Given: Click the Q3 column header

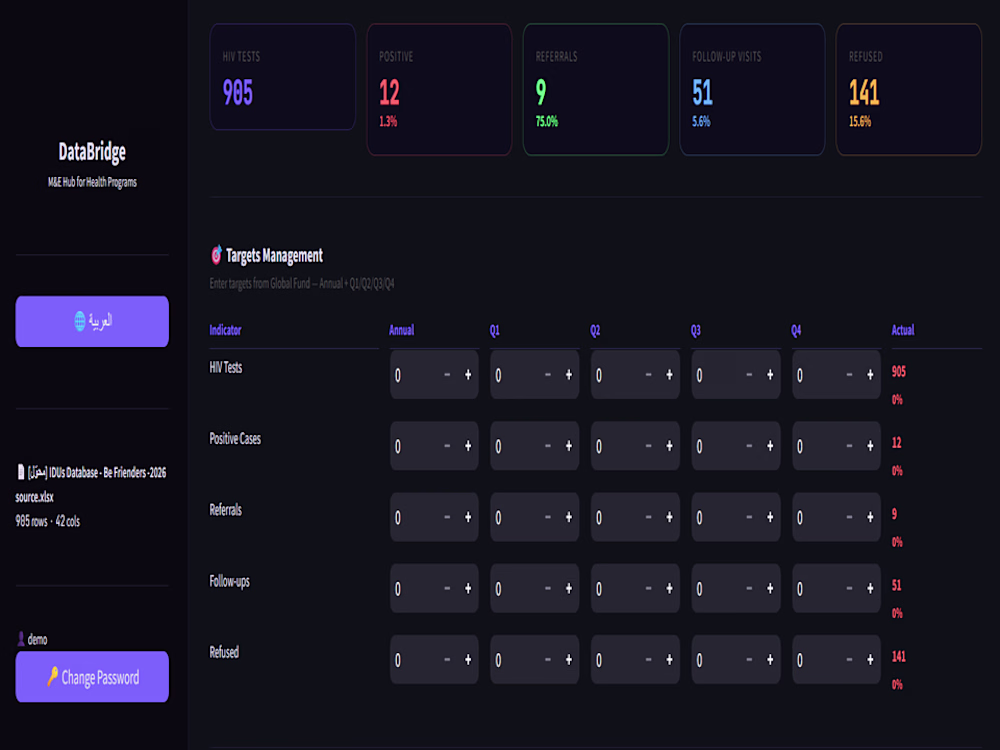Looking at the screenshot, I should point(696,330).
